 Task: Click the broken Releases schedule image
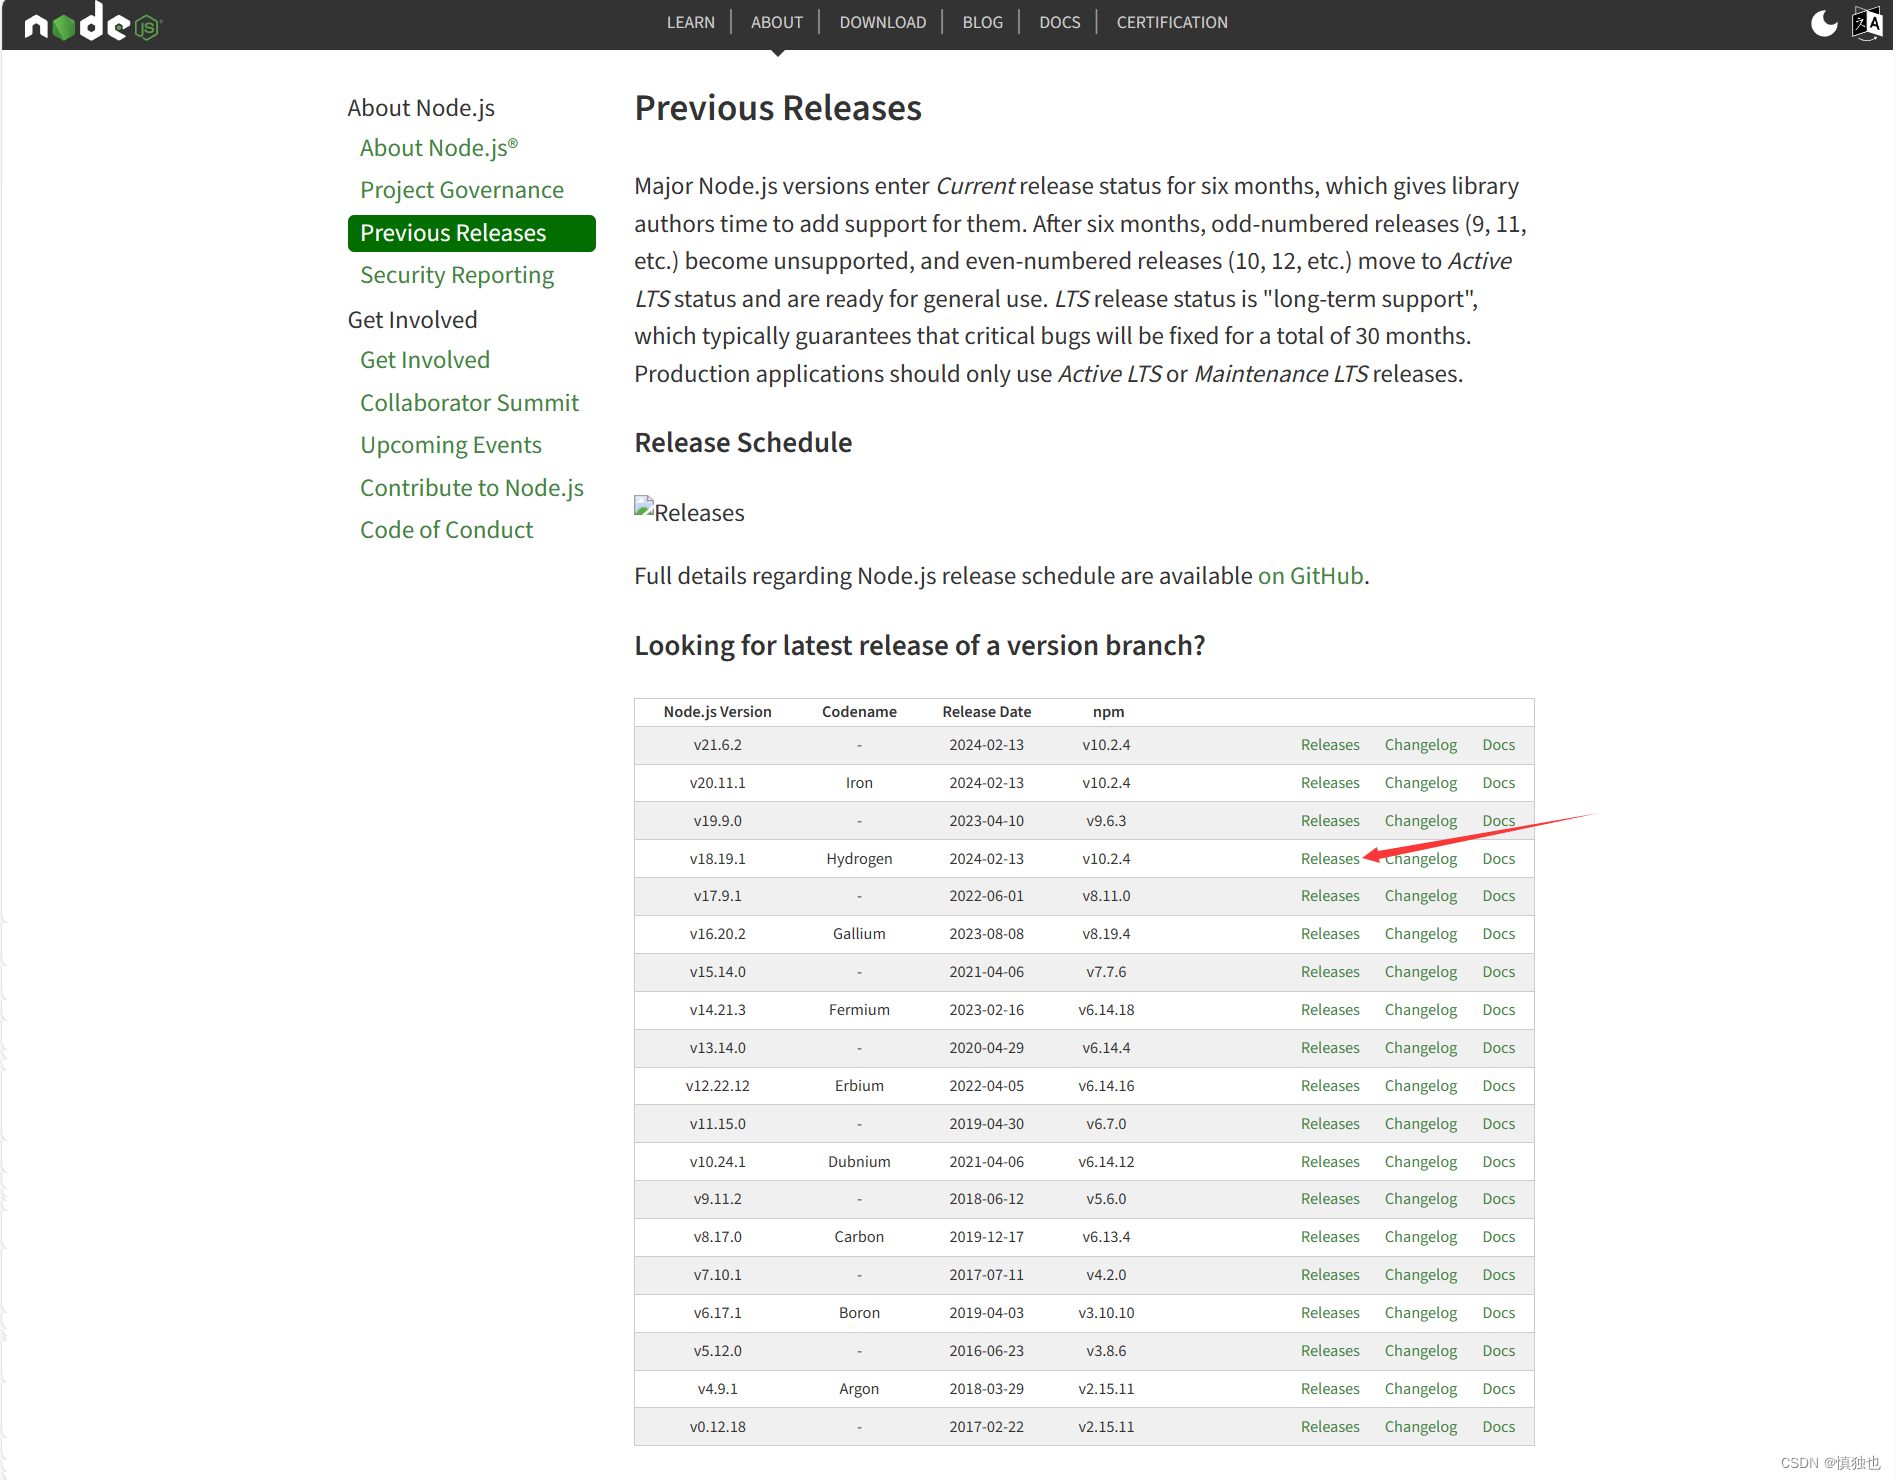point(689,512)
